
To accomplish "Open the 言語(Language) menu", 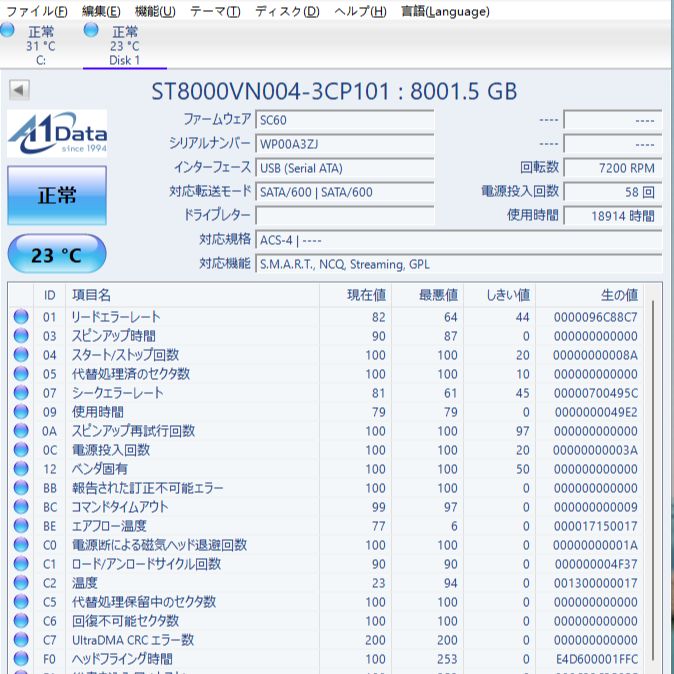I will (x=445, y=11).
